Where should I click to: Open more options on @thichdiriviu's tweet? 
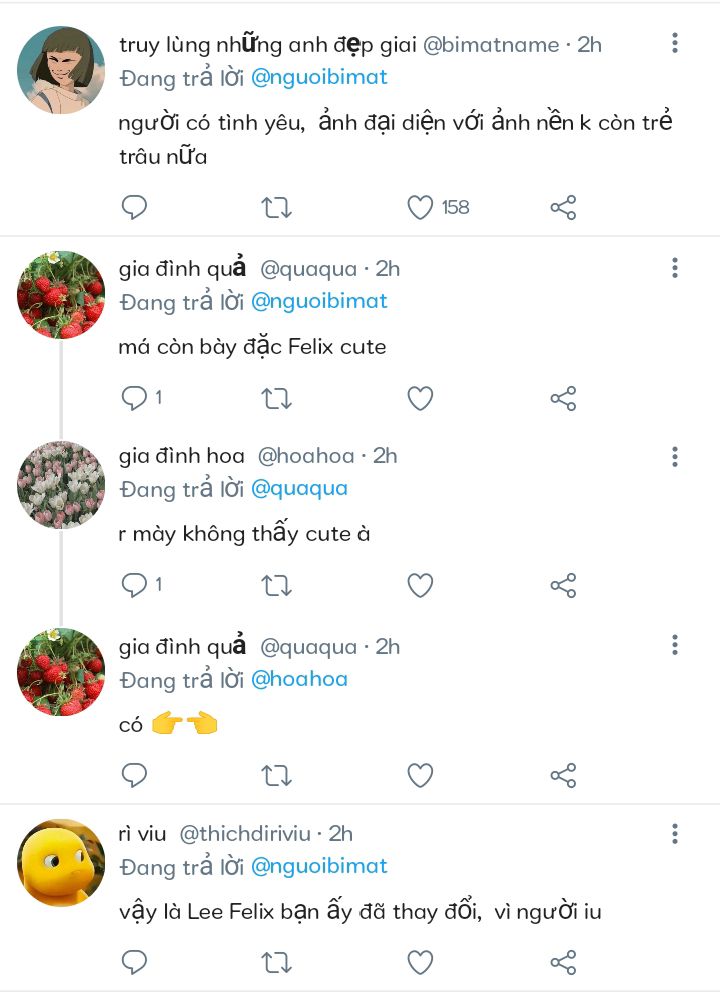pos(675,834)
